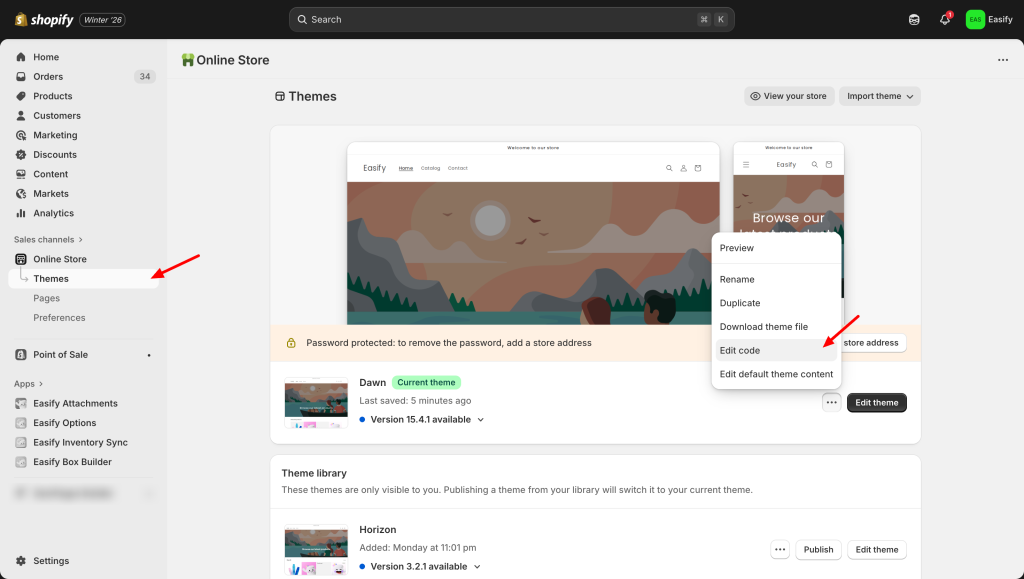Click the notifications bell icon
The image size is (1024, 579).
pos(944,20)
